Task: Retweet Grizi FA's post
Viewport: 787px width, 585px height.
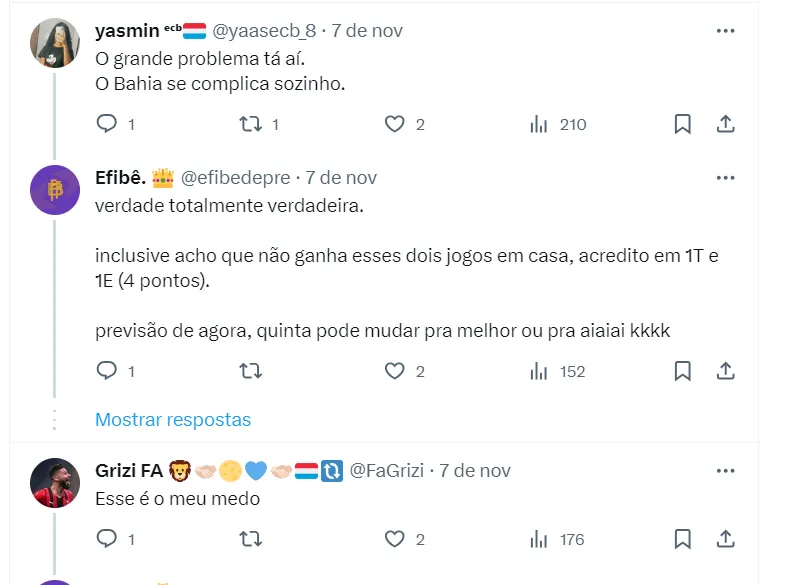Action: [251, 539]
